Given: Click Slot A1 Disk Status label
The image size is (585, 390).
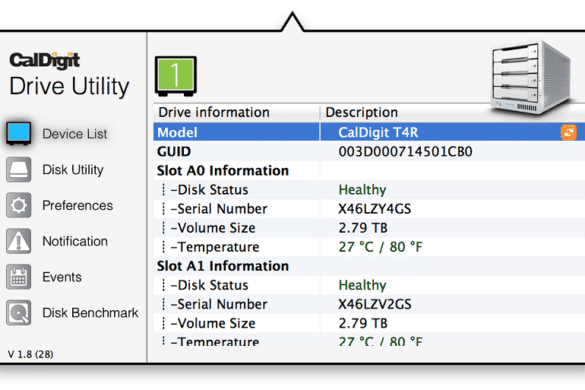Looking at the screenshot, I should [209, 285].
